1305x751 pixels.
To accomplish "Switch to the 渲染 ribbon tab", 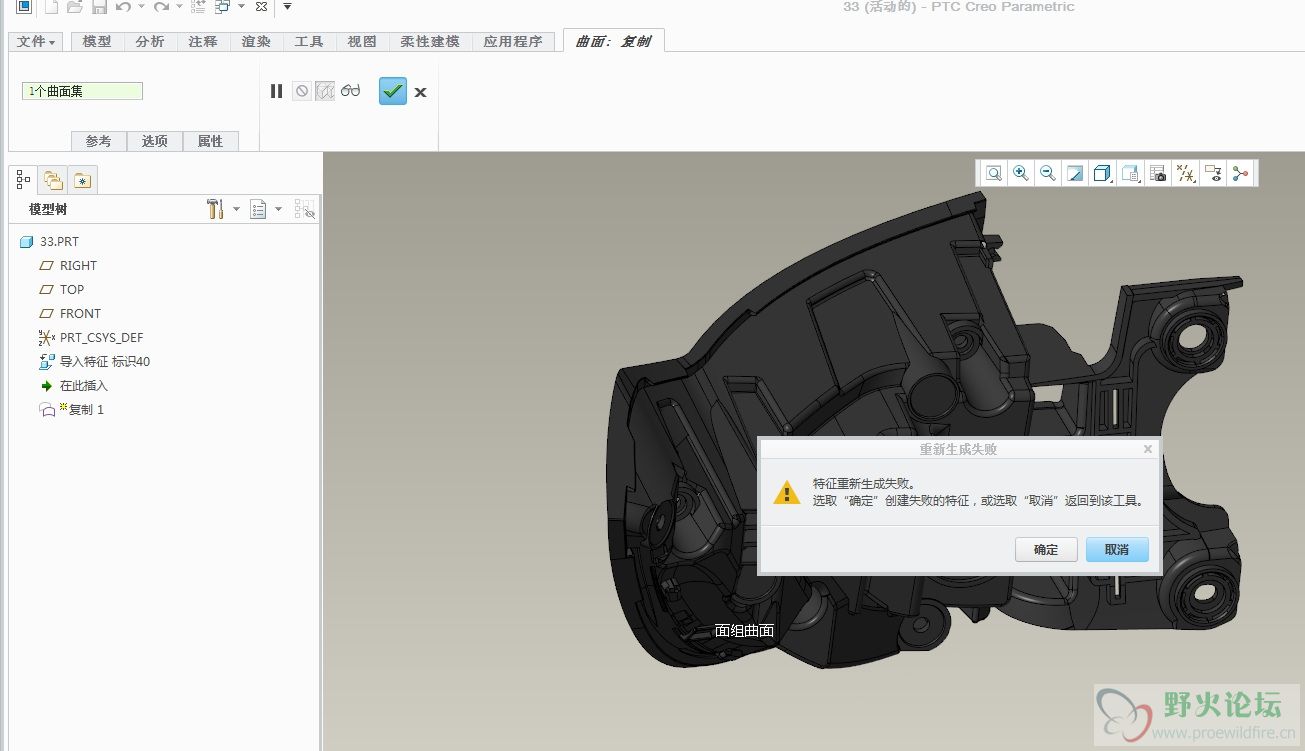I will [x=256, y=41].
